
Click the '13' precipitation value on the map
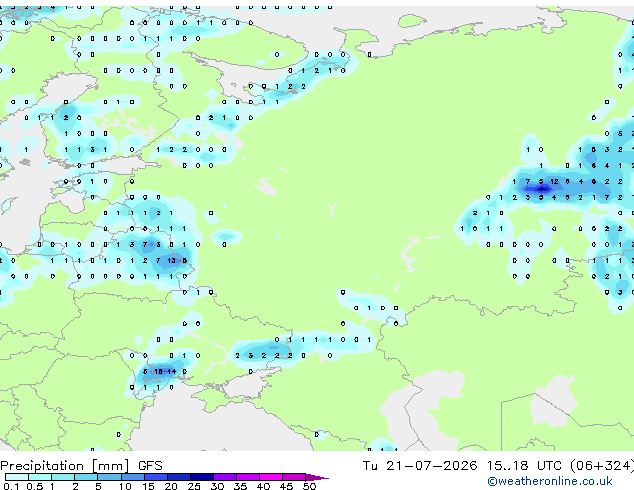click(171, 260)
